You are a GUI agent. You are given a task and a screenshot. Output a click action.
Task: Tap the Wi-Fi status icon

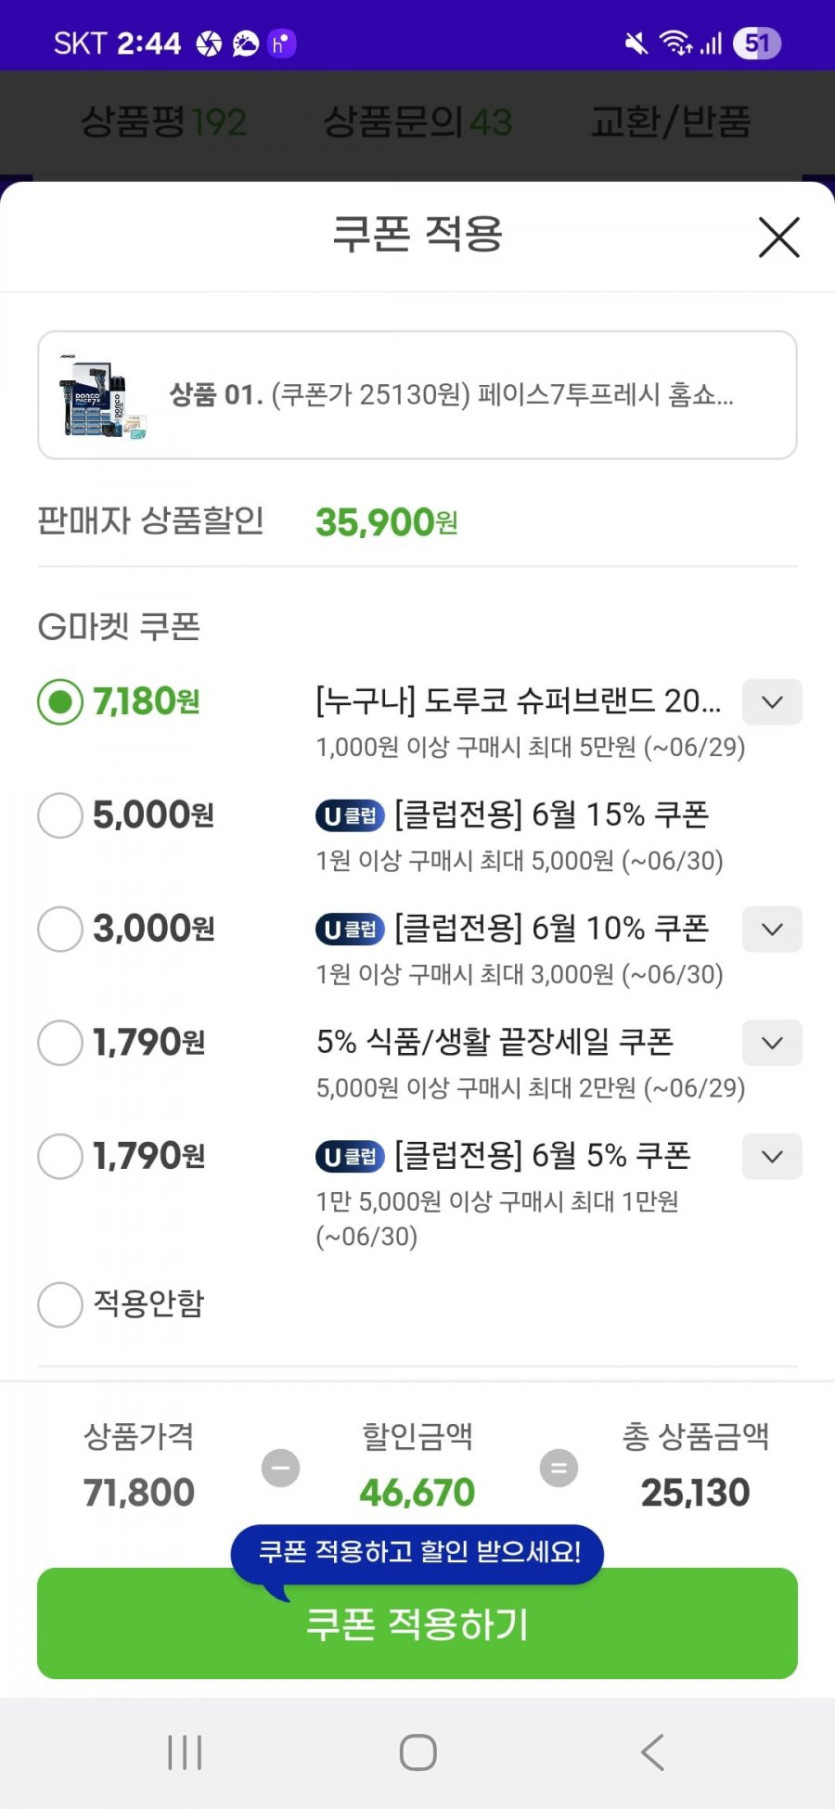click(675, 43)
